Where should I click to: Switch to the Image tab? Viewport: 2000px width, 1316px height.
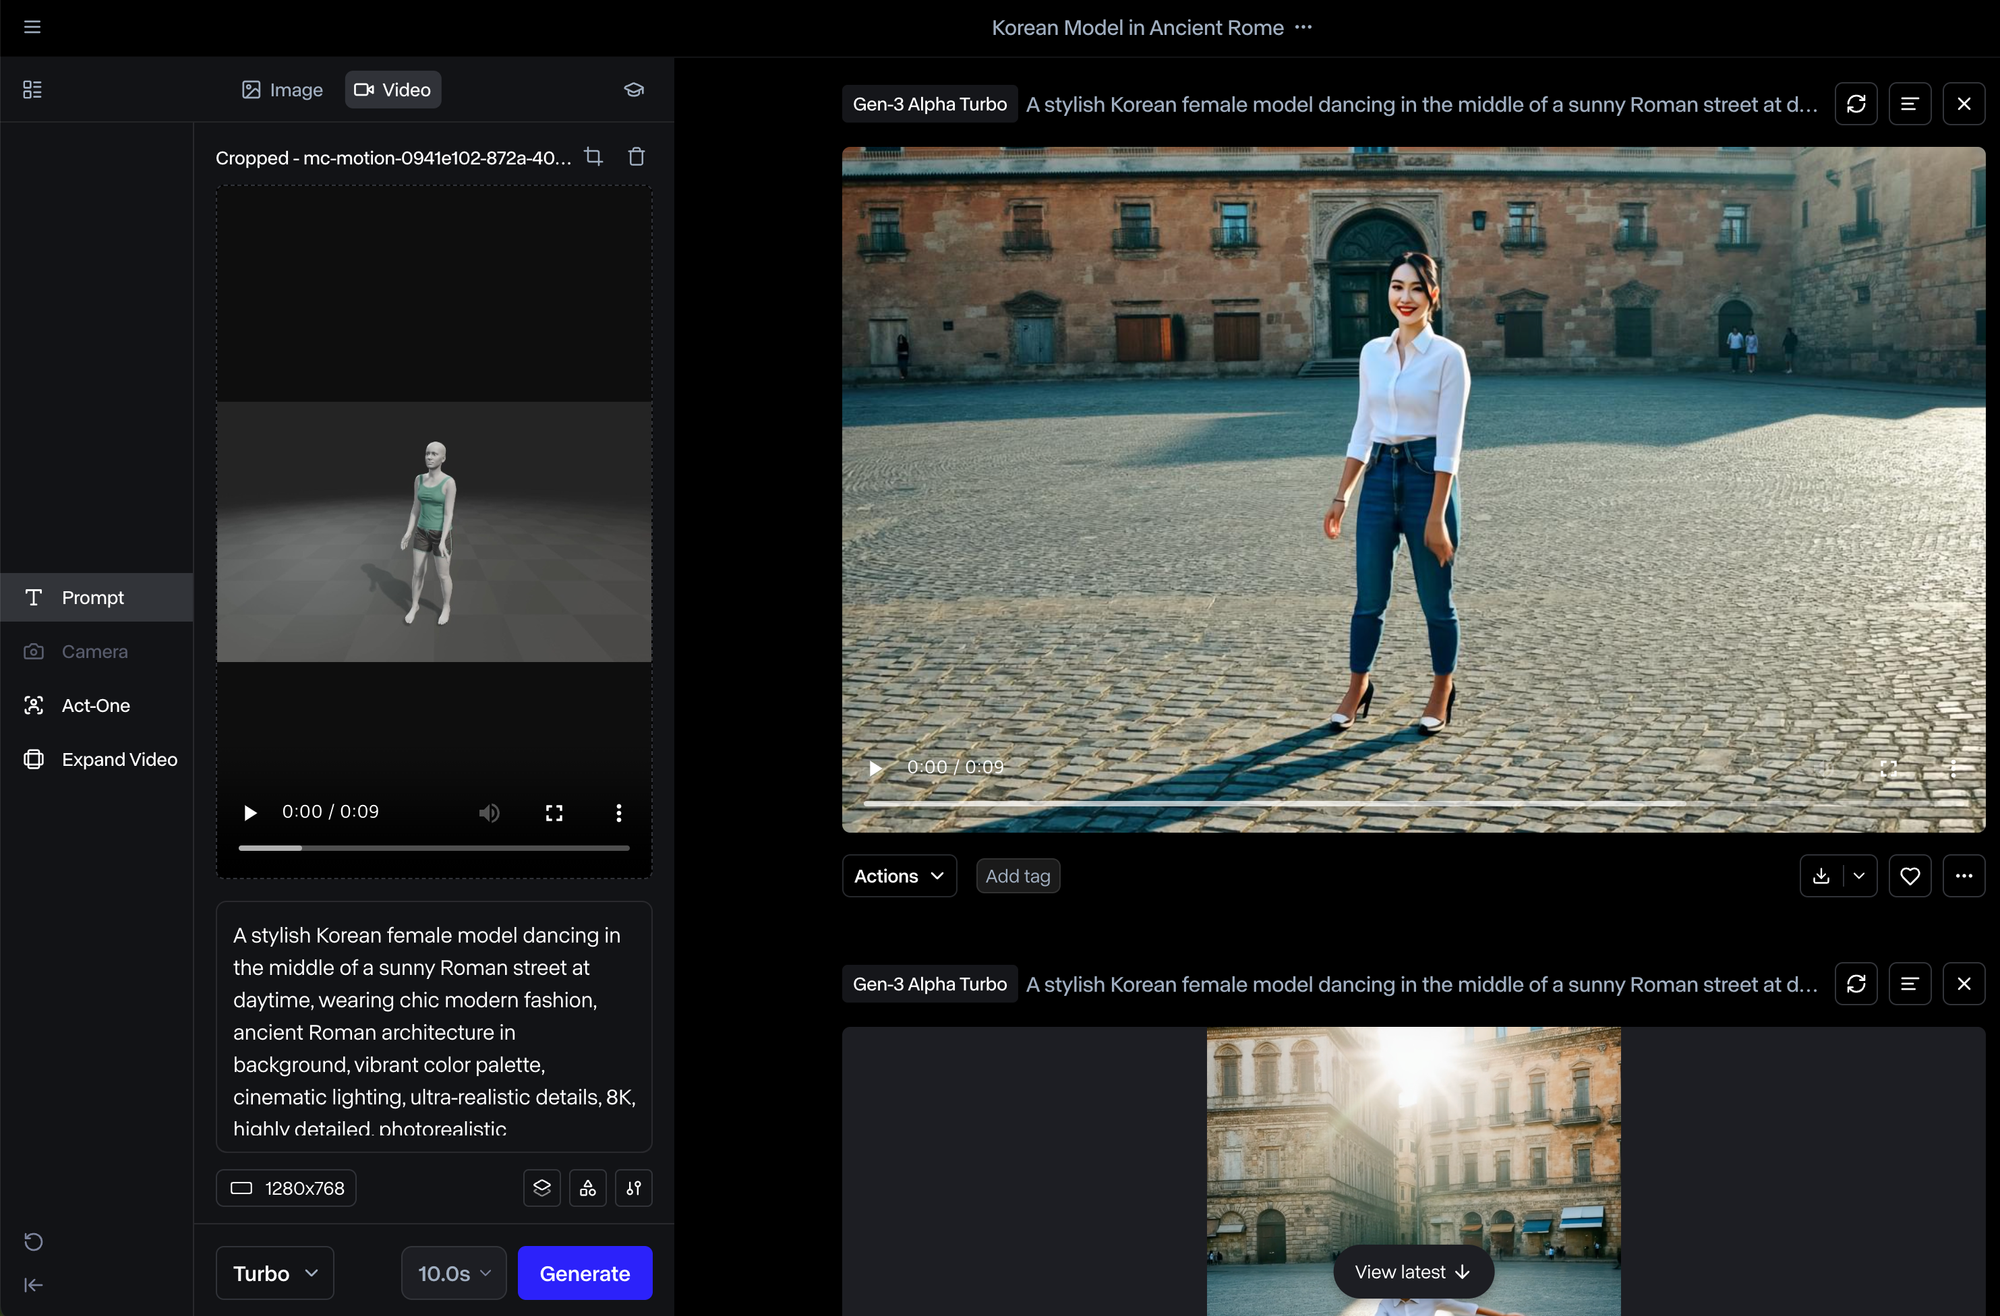coord(282,90)
